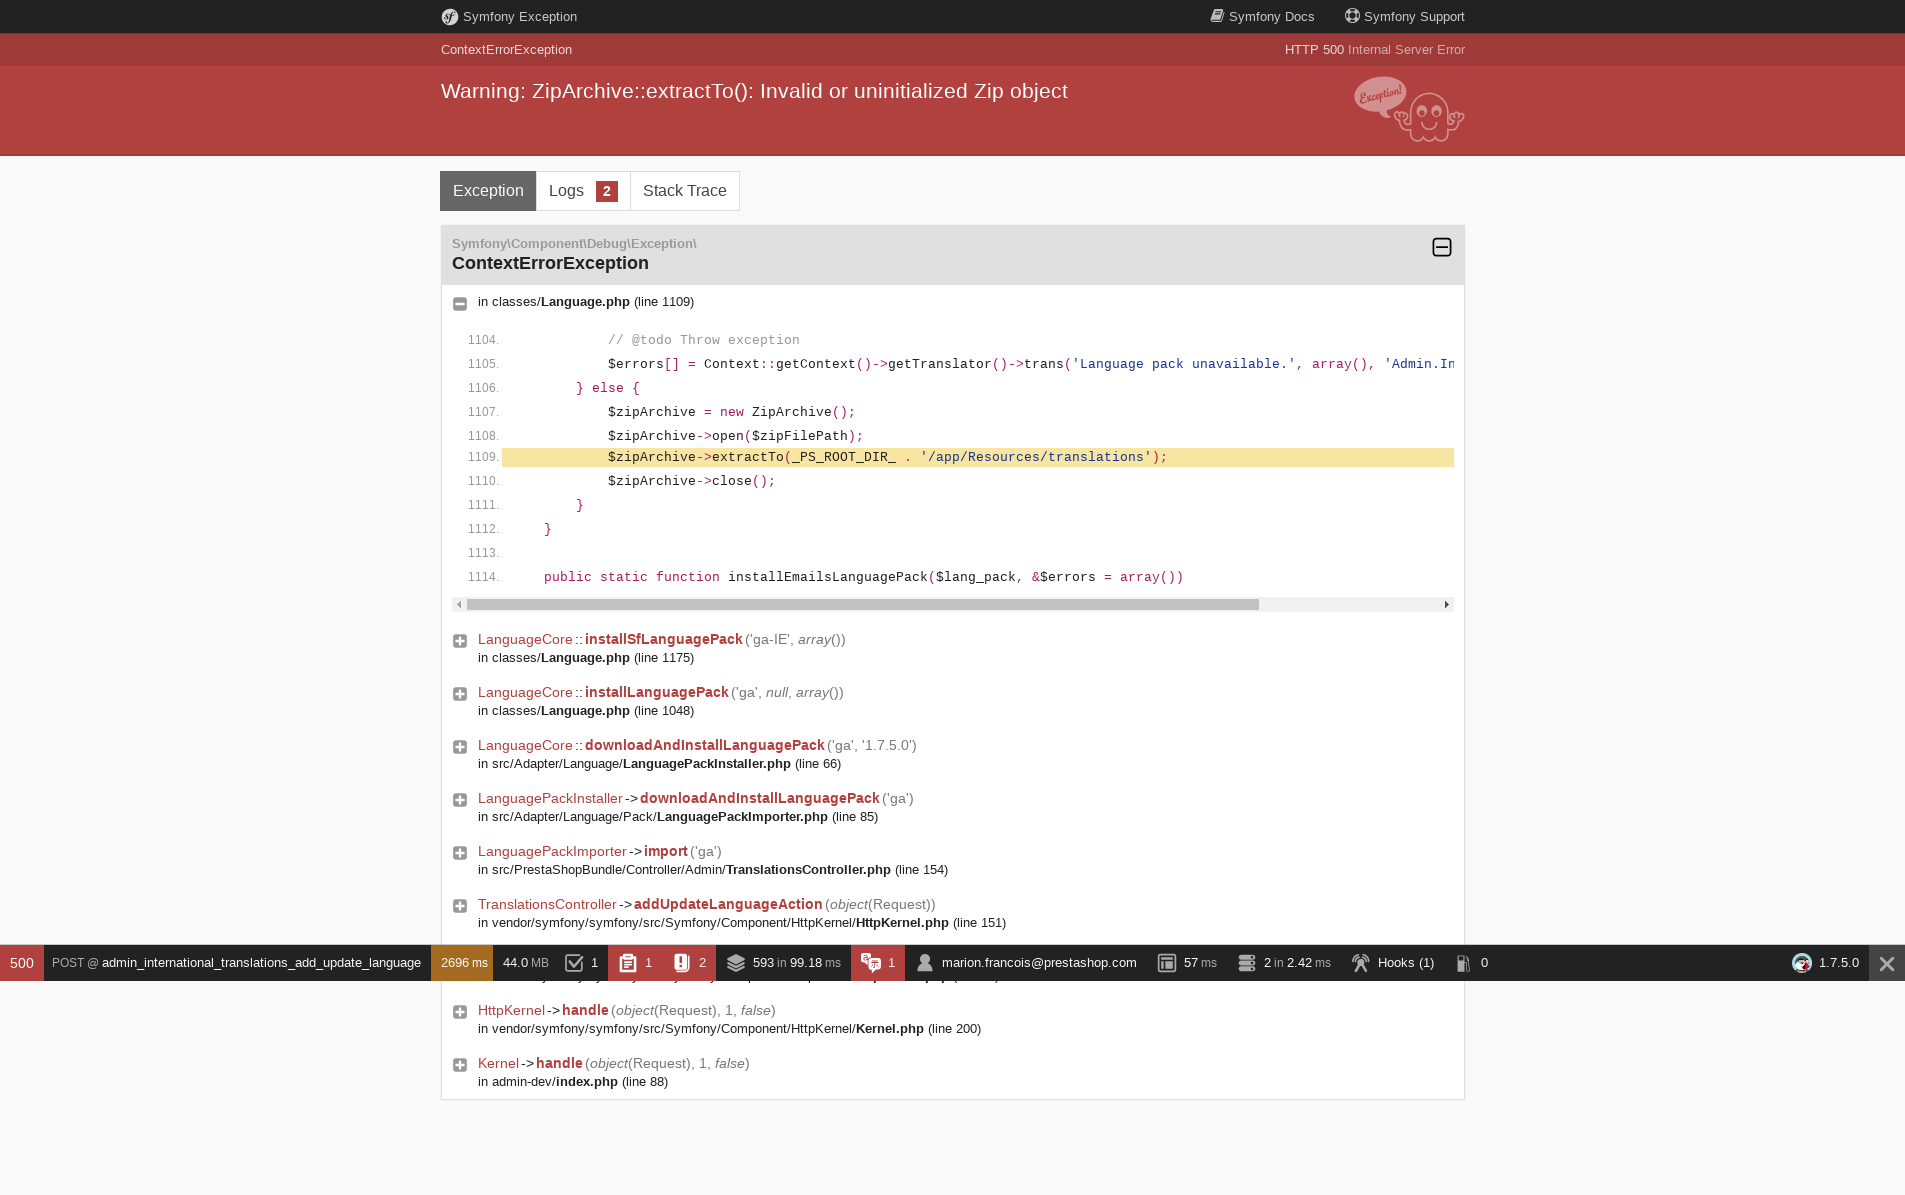The width and height of the screenshot is (1905, 1195).
Task: Click the Hooks (1) label in toolbar
Action: pos(1406,963)
